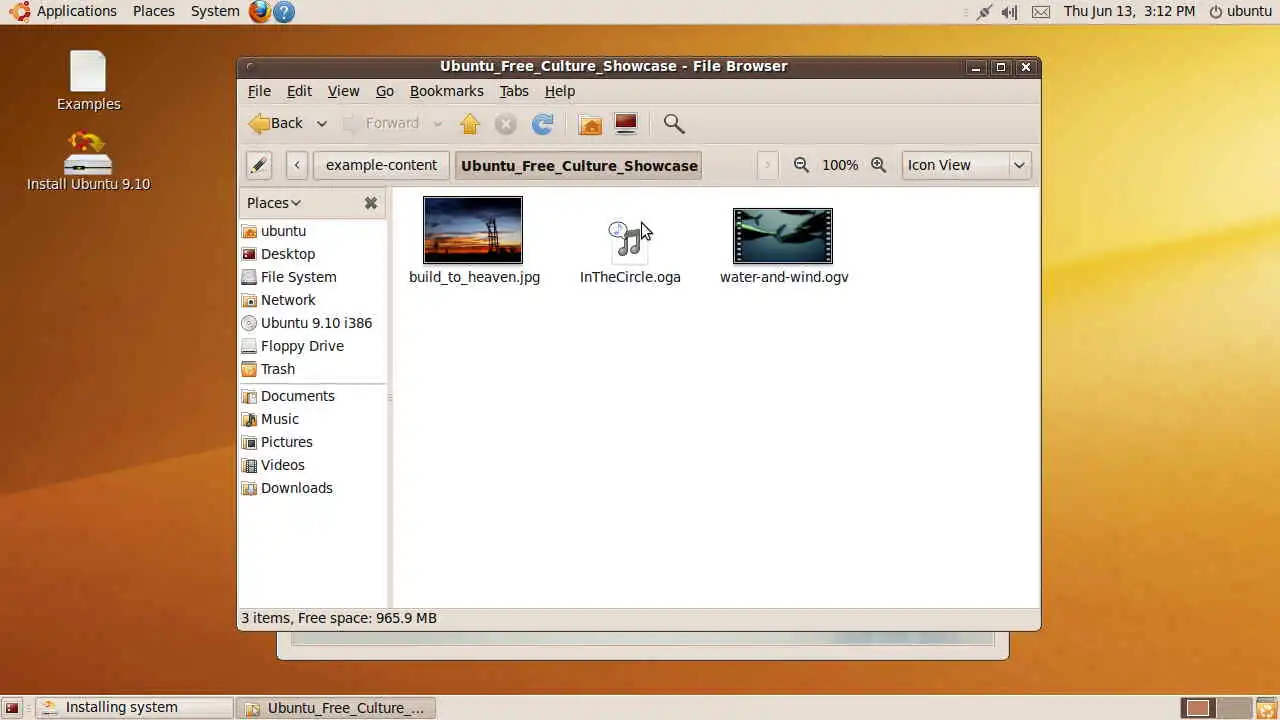
Task: Go up to parent folder arrow icon
Action: click(470, 124)
